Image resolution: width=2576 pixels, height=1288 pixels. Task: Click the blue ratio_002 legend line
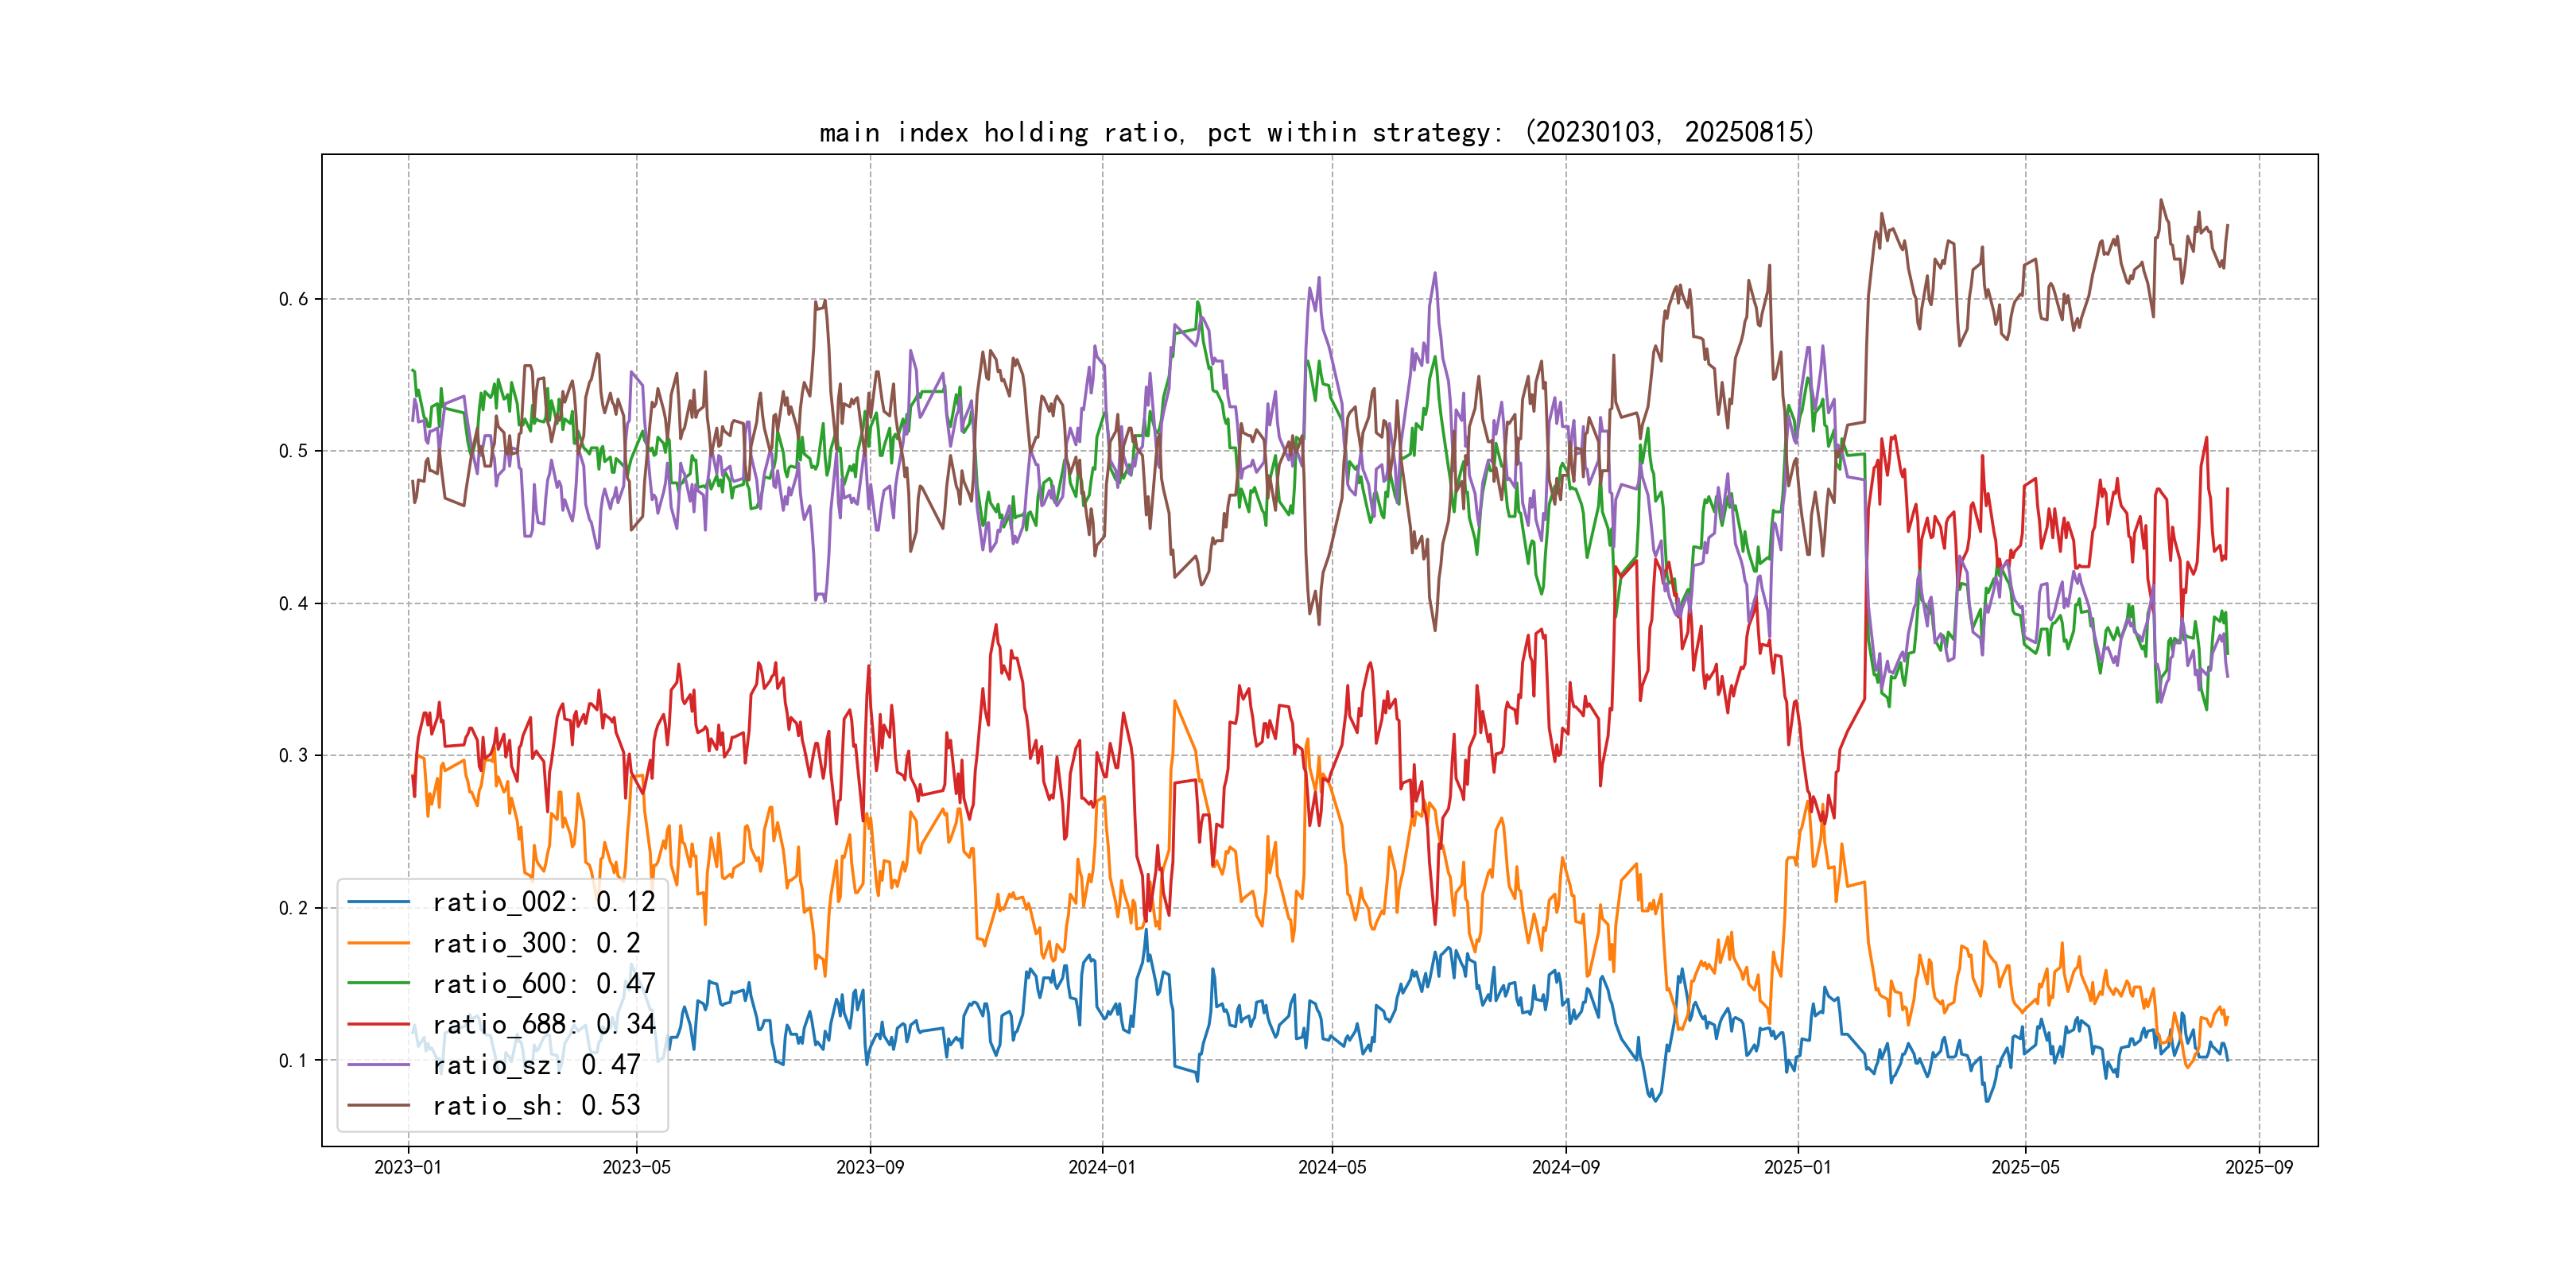tap(378, 902)
